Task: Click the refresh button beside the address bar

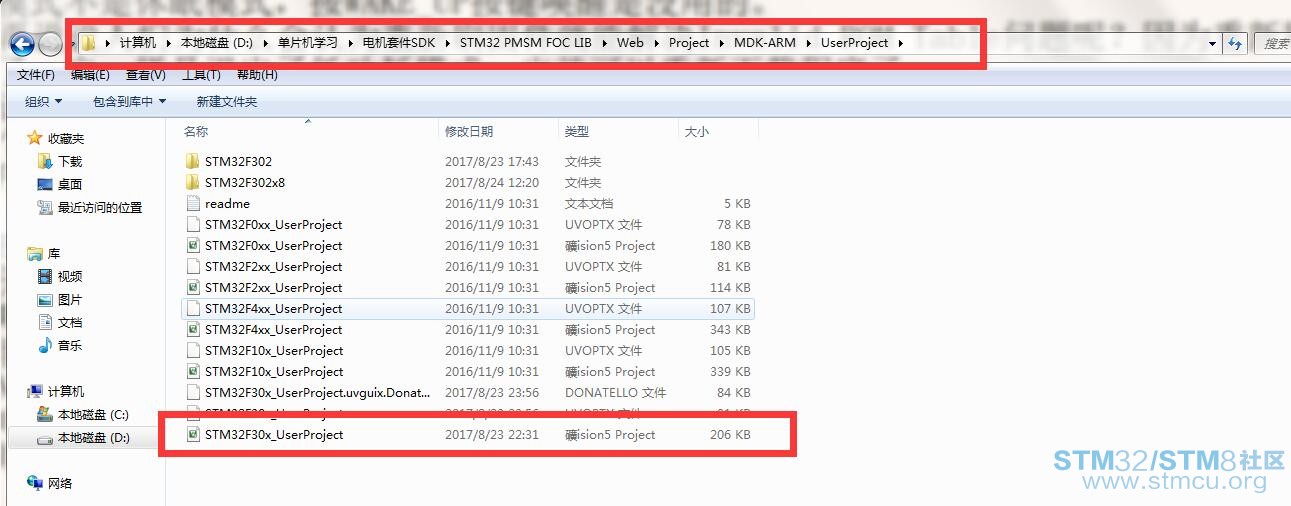Action: coord(1235,43)
